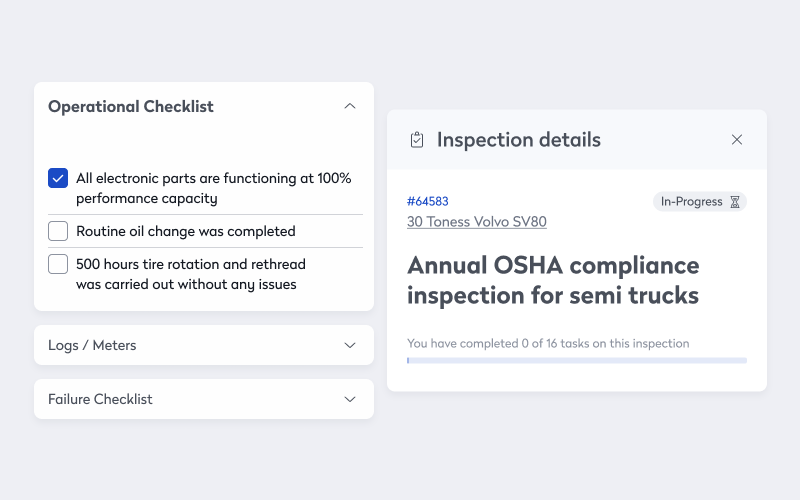
Task: Click the hourglass icon in status badge
Action: 735,202
